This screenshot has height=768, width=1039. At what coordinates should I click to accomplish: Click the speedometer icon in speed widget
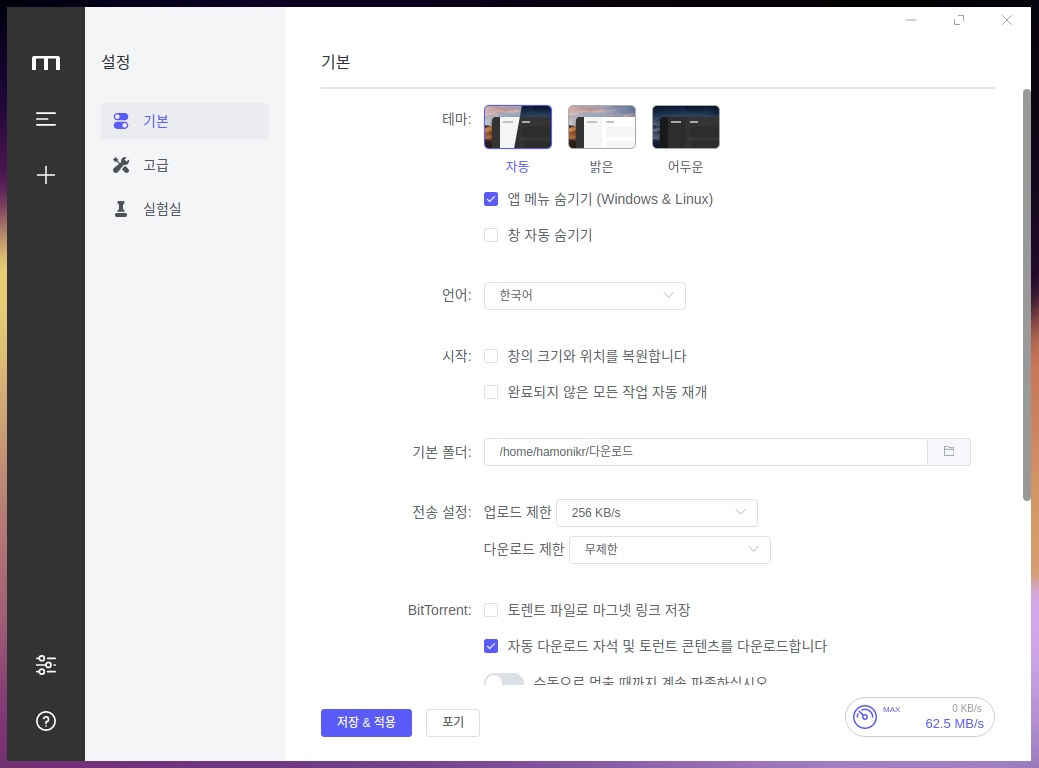pos(864,717)
